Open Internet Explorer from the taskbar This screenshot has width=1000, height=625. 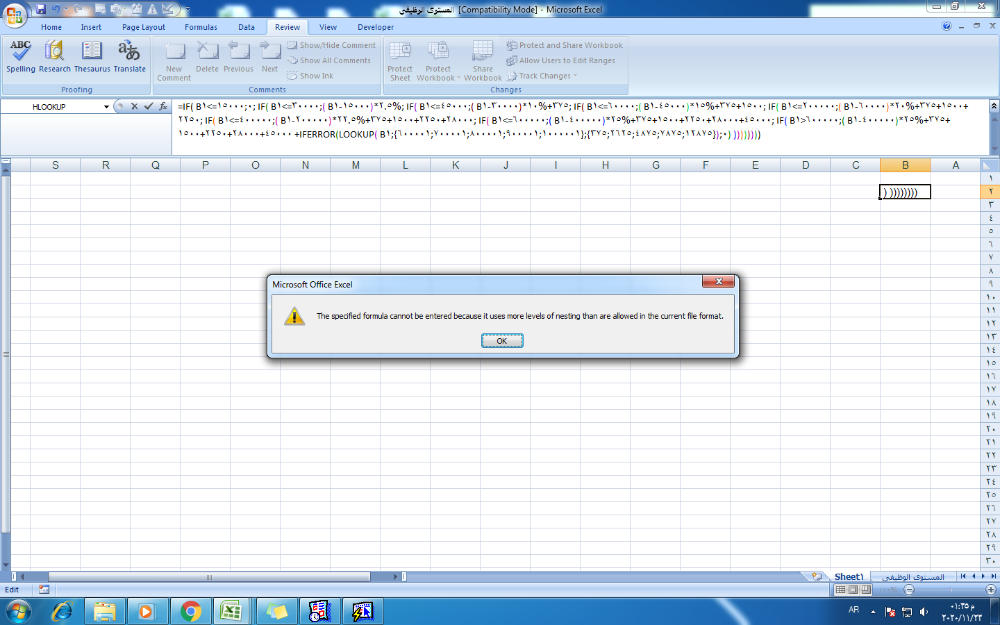click(62, 612)
